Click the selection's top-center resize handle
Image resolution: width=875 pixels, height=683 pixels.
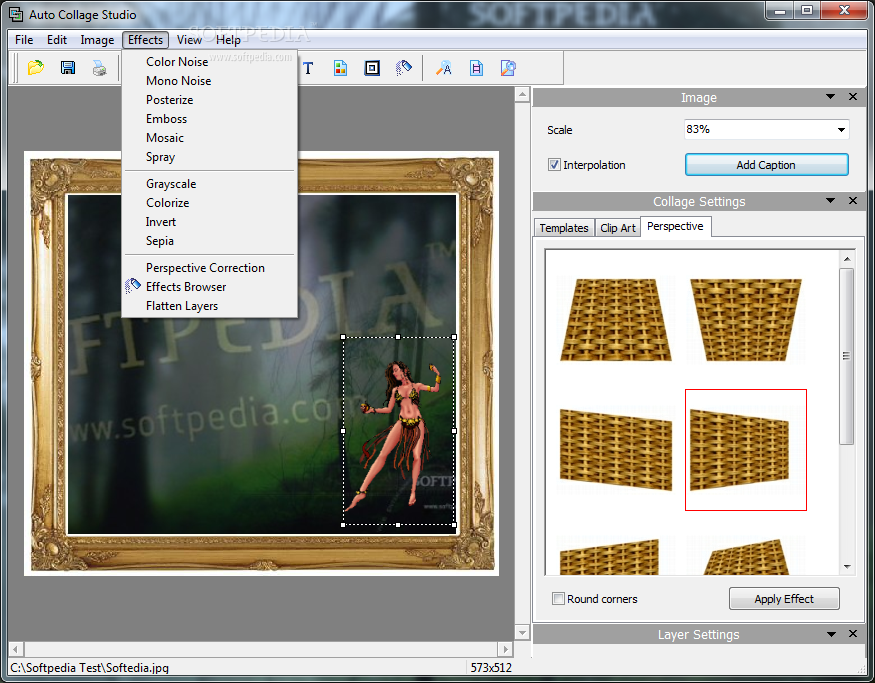point(398,337)
